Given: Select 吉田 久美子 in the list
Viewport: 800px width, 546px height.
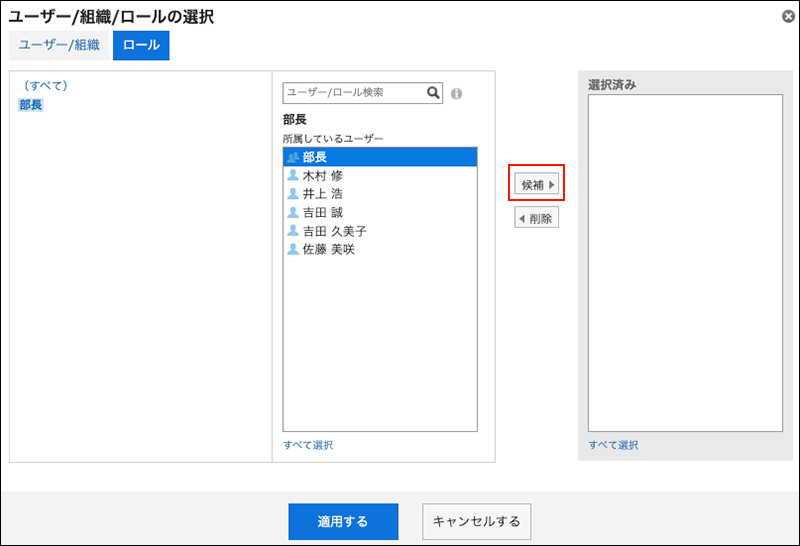Looking at the screenshot, I should (x=380, y=231).
